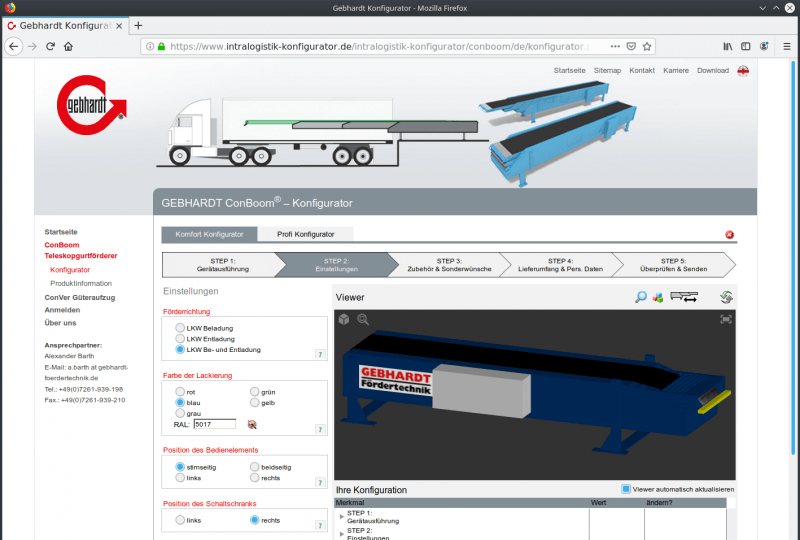Set Schaltschrank position to links
The width and height of the screenshot is (800, 540).
[x=180, y=520]
